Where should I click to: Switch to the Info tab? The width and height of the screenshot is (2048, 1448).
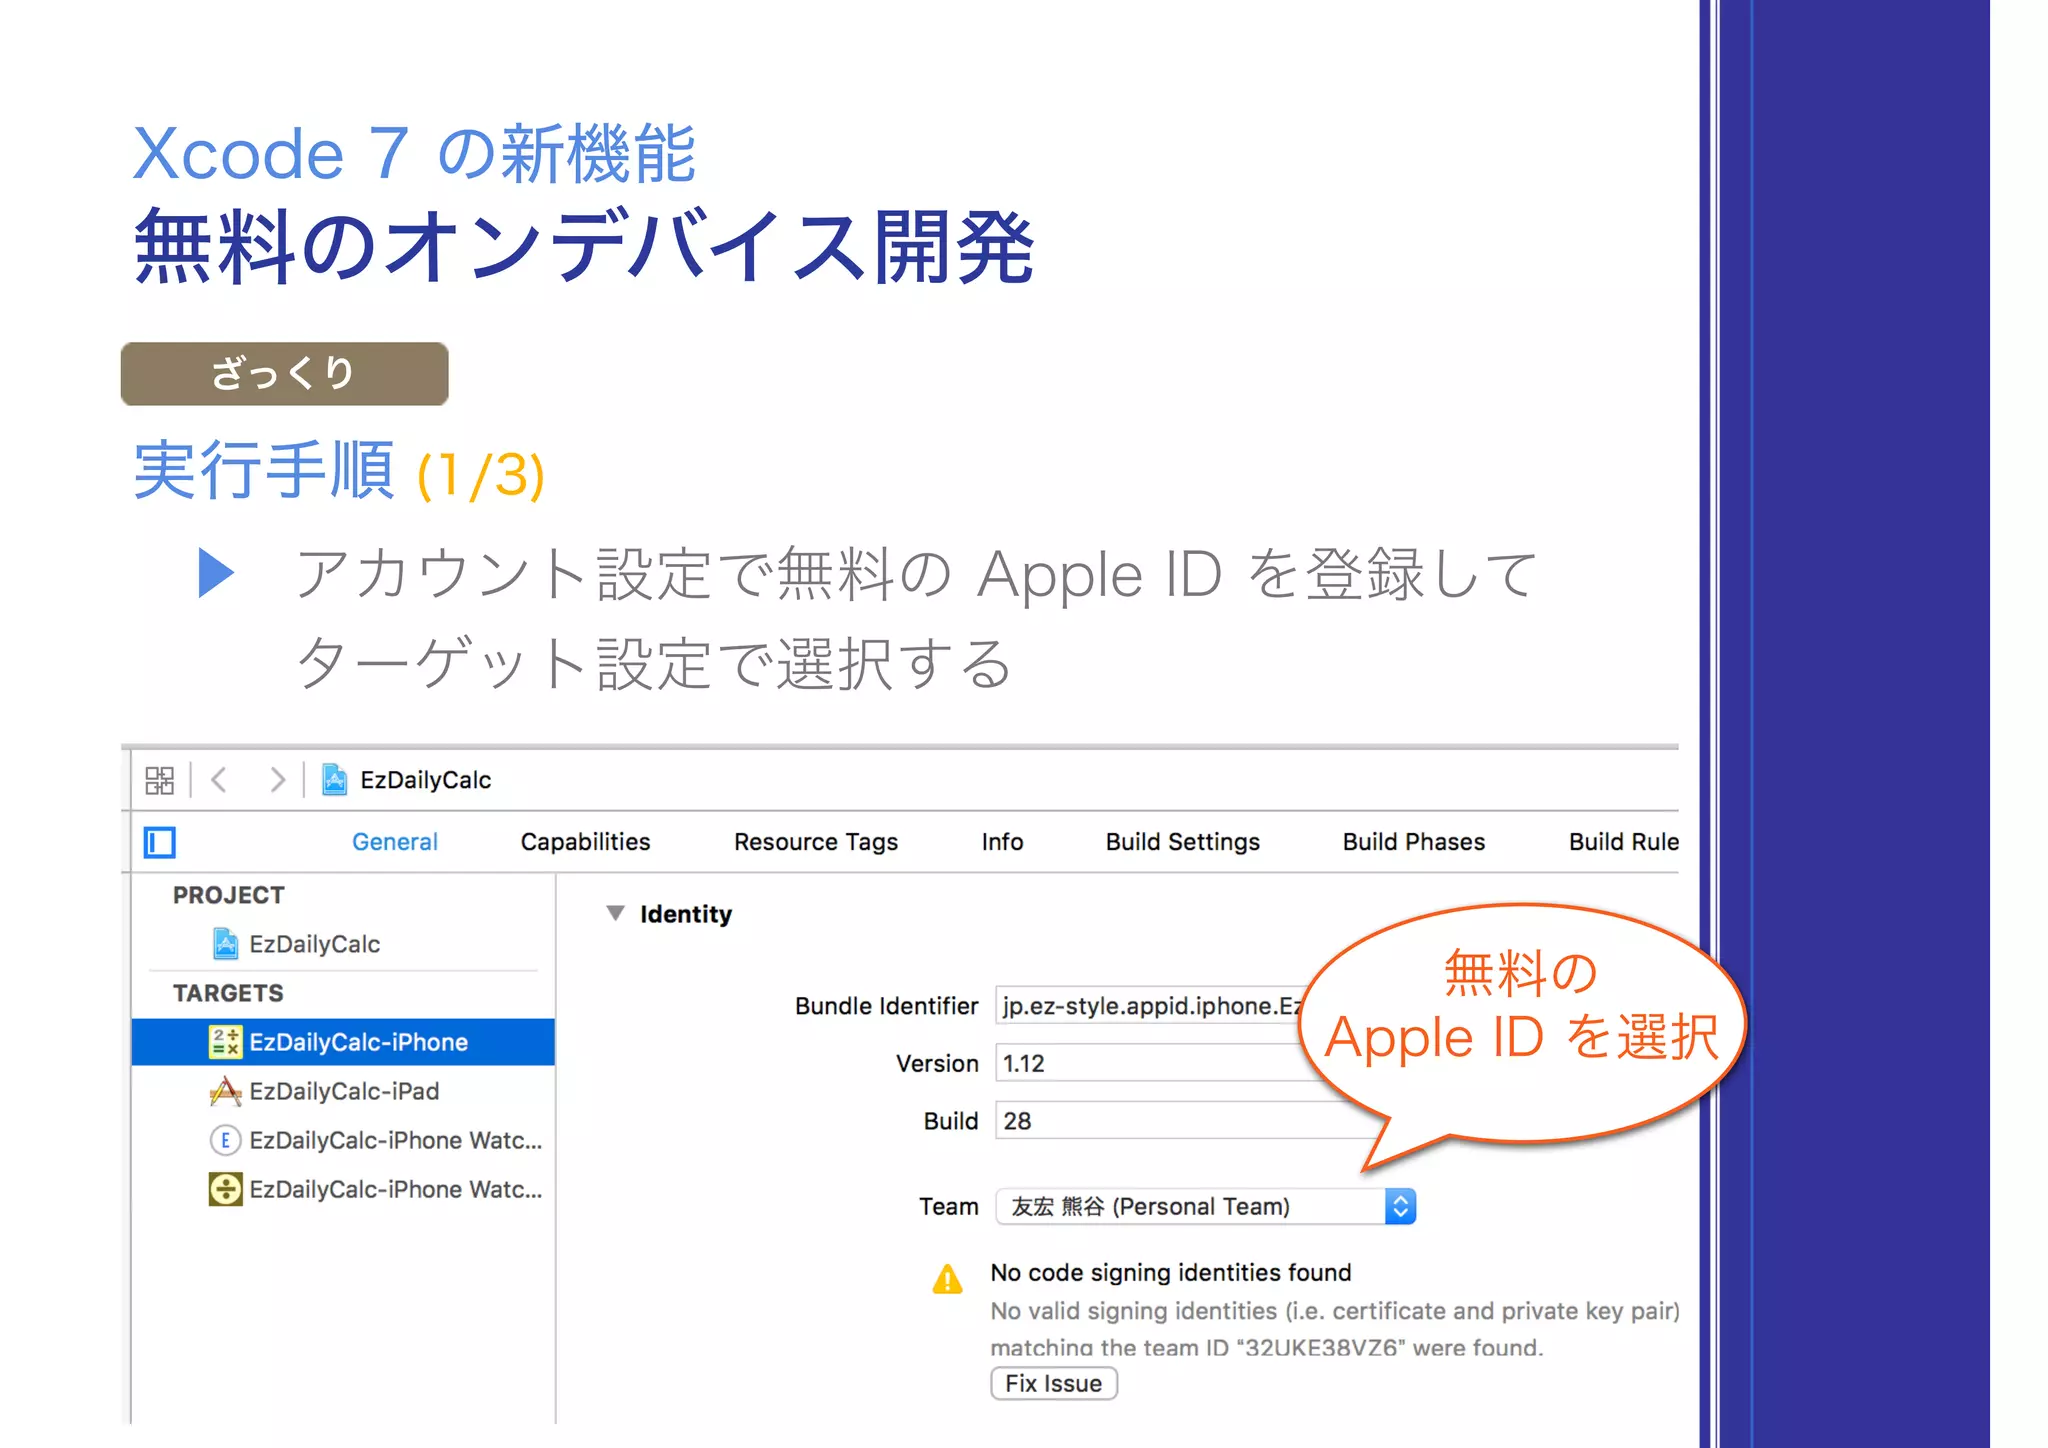pyautogui.click(x=1002, y=842)
